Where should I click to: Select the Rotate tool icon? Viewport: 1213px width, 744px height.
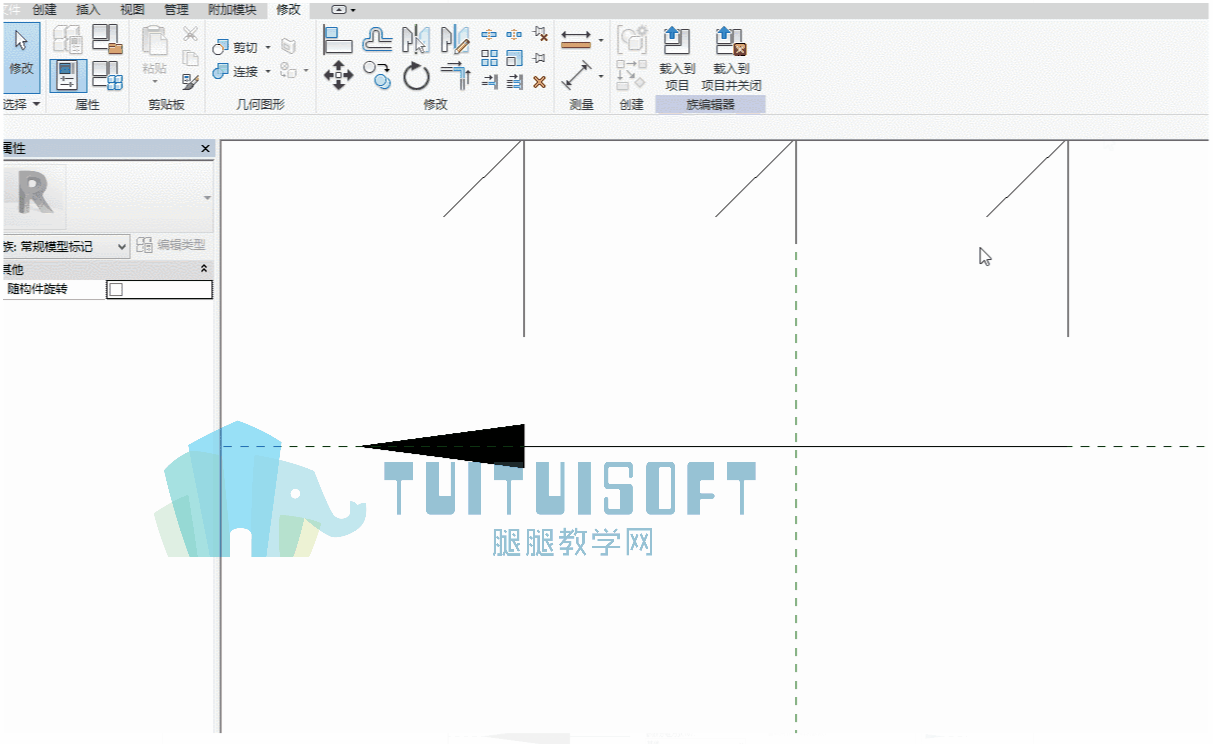[415, 75]
